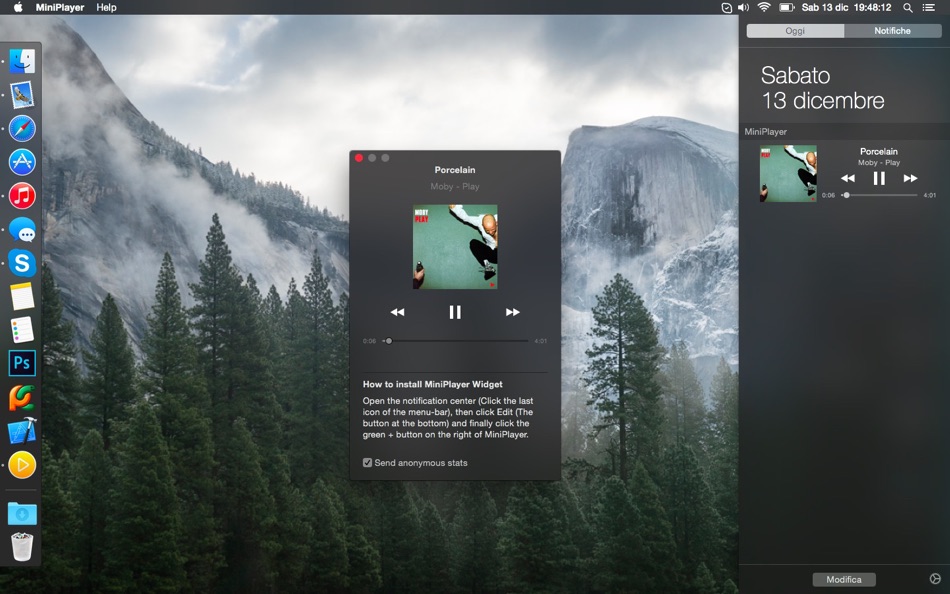The width and height of the screenshot is (950, 594).
Task: Click the playback progress slider in MiniPlayer
Action: 455,340
